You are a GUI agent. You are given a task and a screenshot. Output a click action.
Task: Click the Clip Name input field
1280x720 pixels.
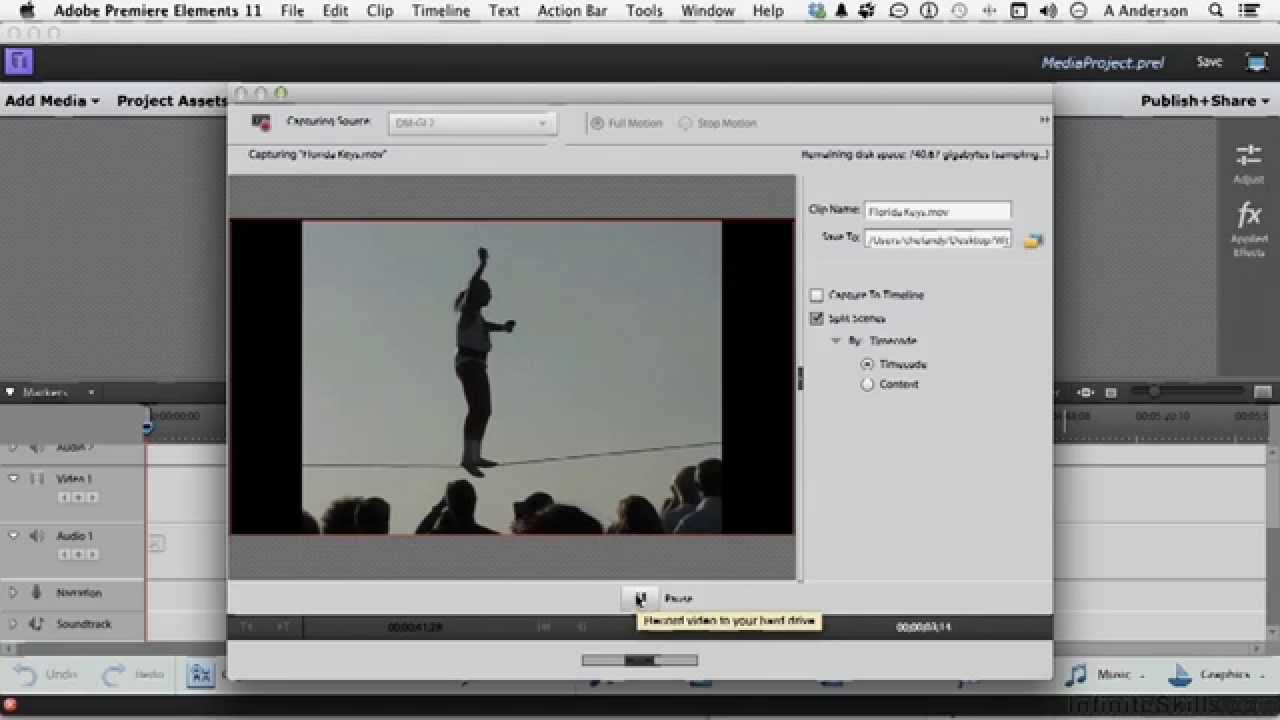click(937, 211)
